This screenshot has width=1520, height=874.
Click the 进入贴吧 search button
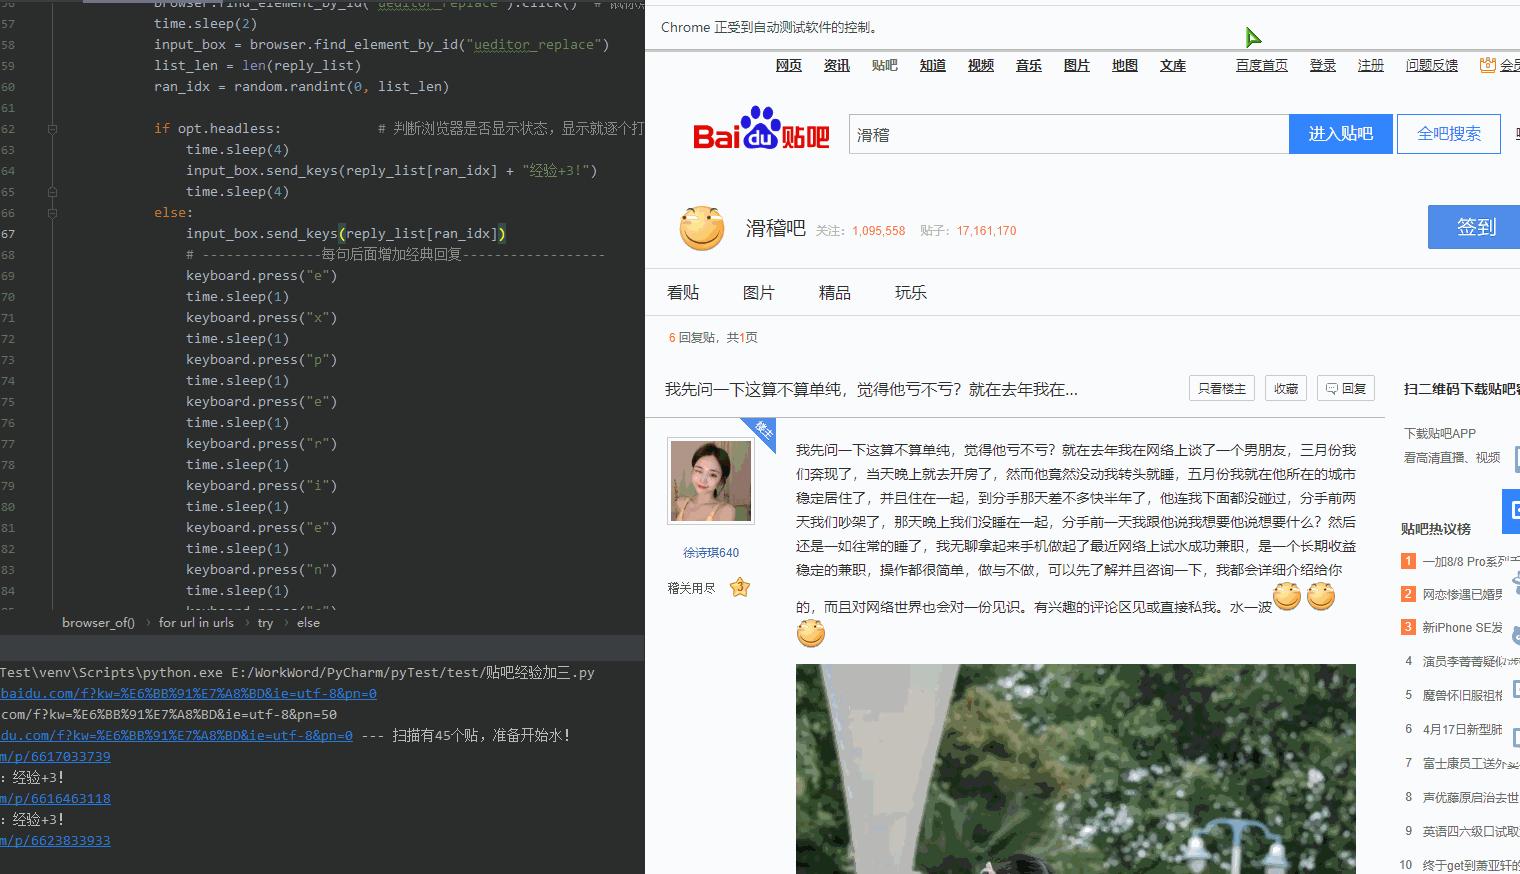click(x=1341, y=133)
